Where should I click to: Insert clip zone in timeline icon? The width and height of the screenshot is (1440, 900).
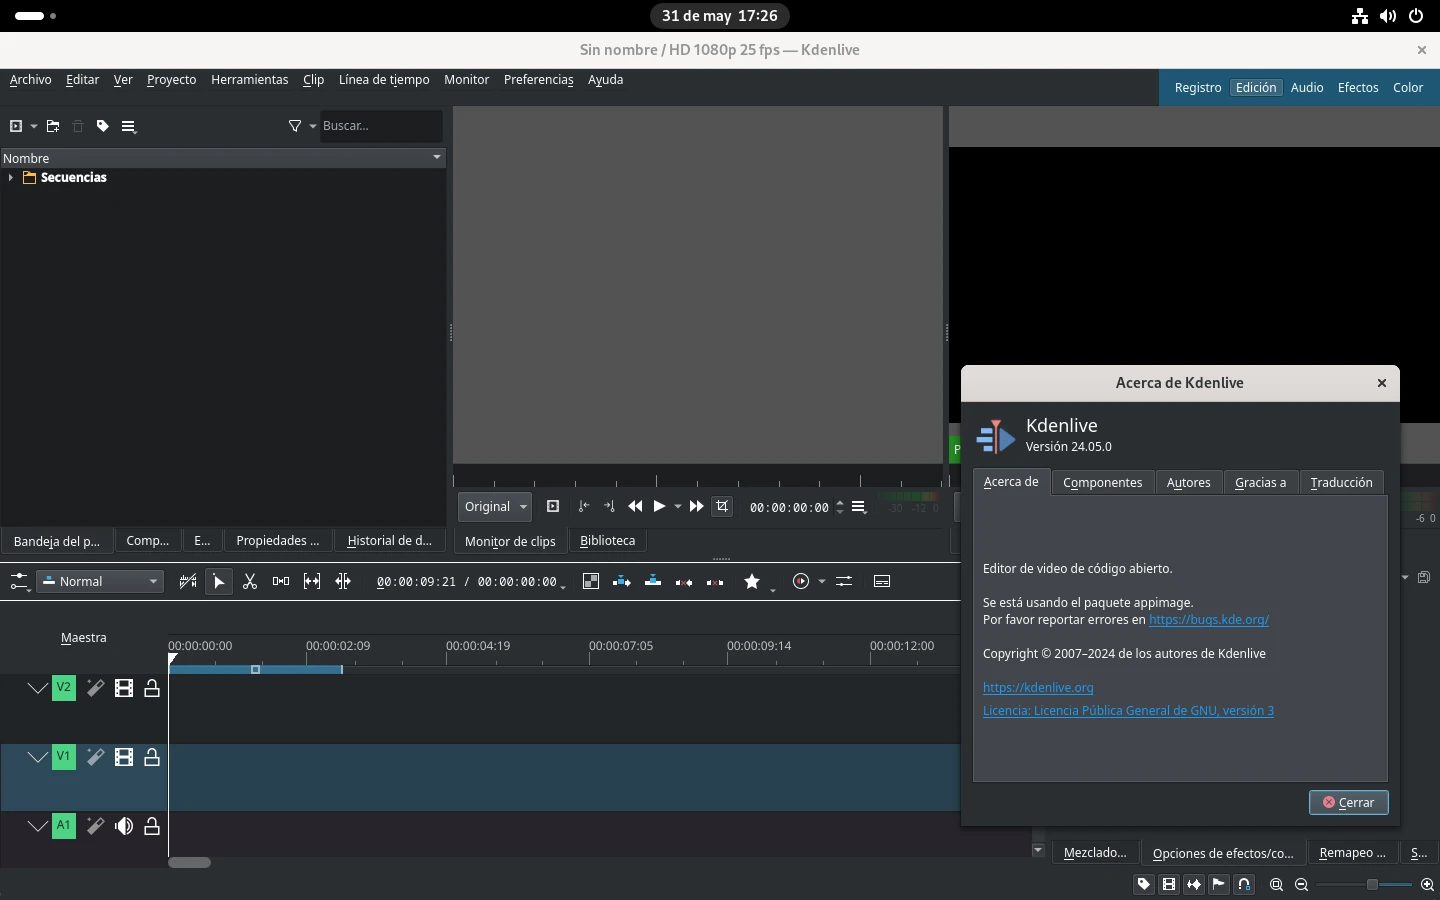click(622, 581)
